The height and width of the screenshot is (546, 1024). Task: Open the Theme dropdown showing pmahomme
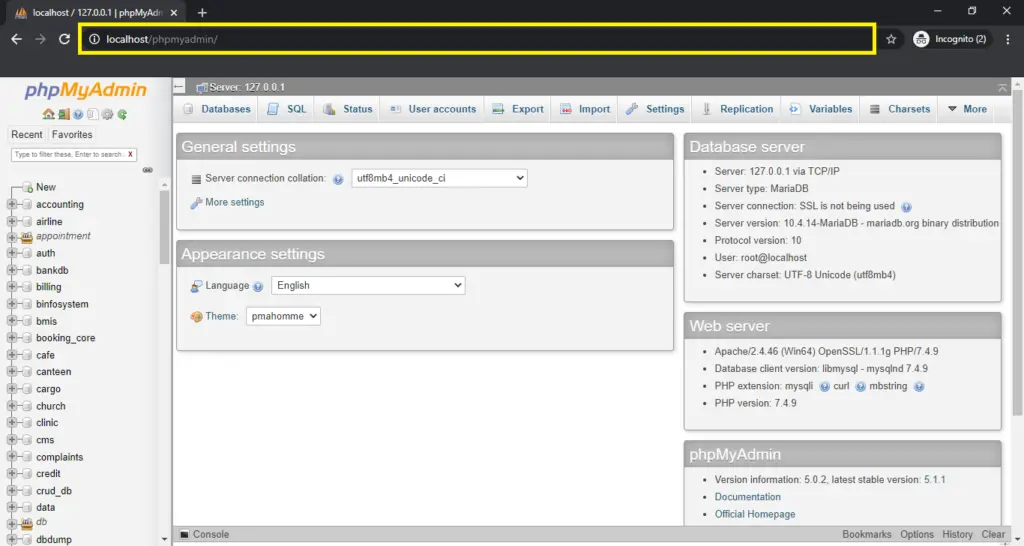click(x=283, y=316)
